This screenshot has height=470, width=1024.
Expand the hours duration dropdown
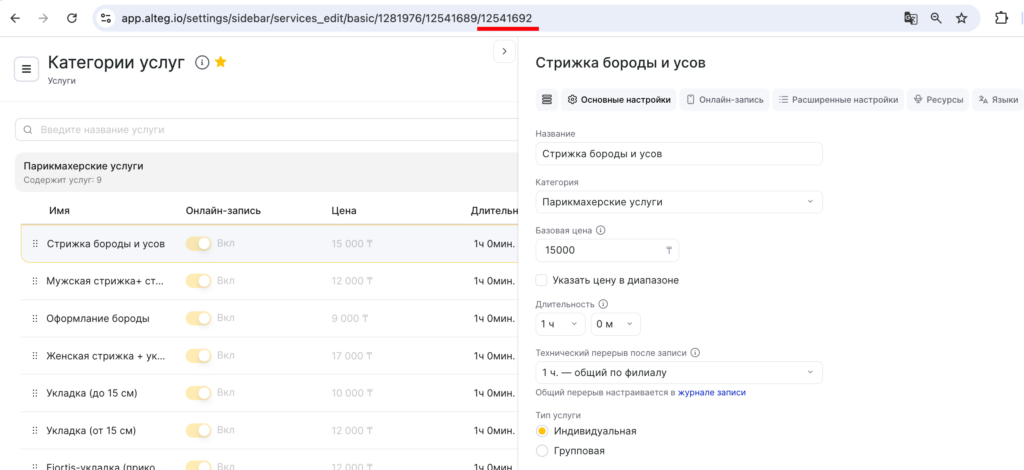click(x=561, y=324)
